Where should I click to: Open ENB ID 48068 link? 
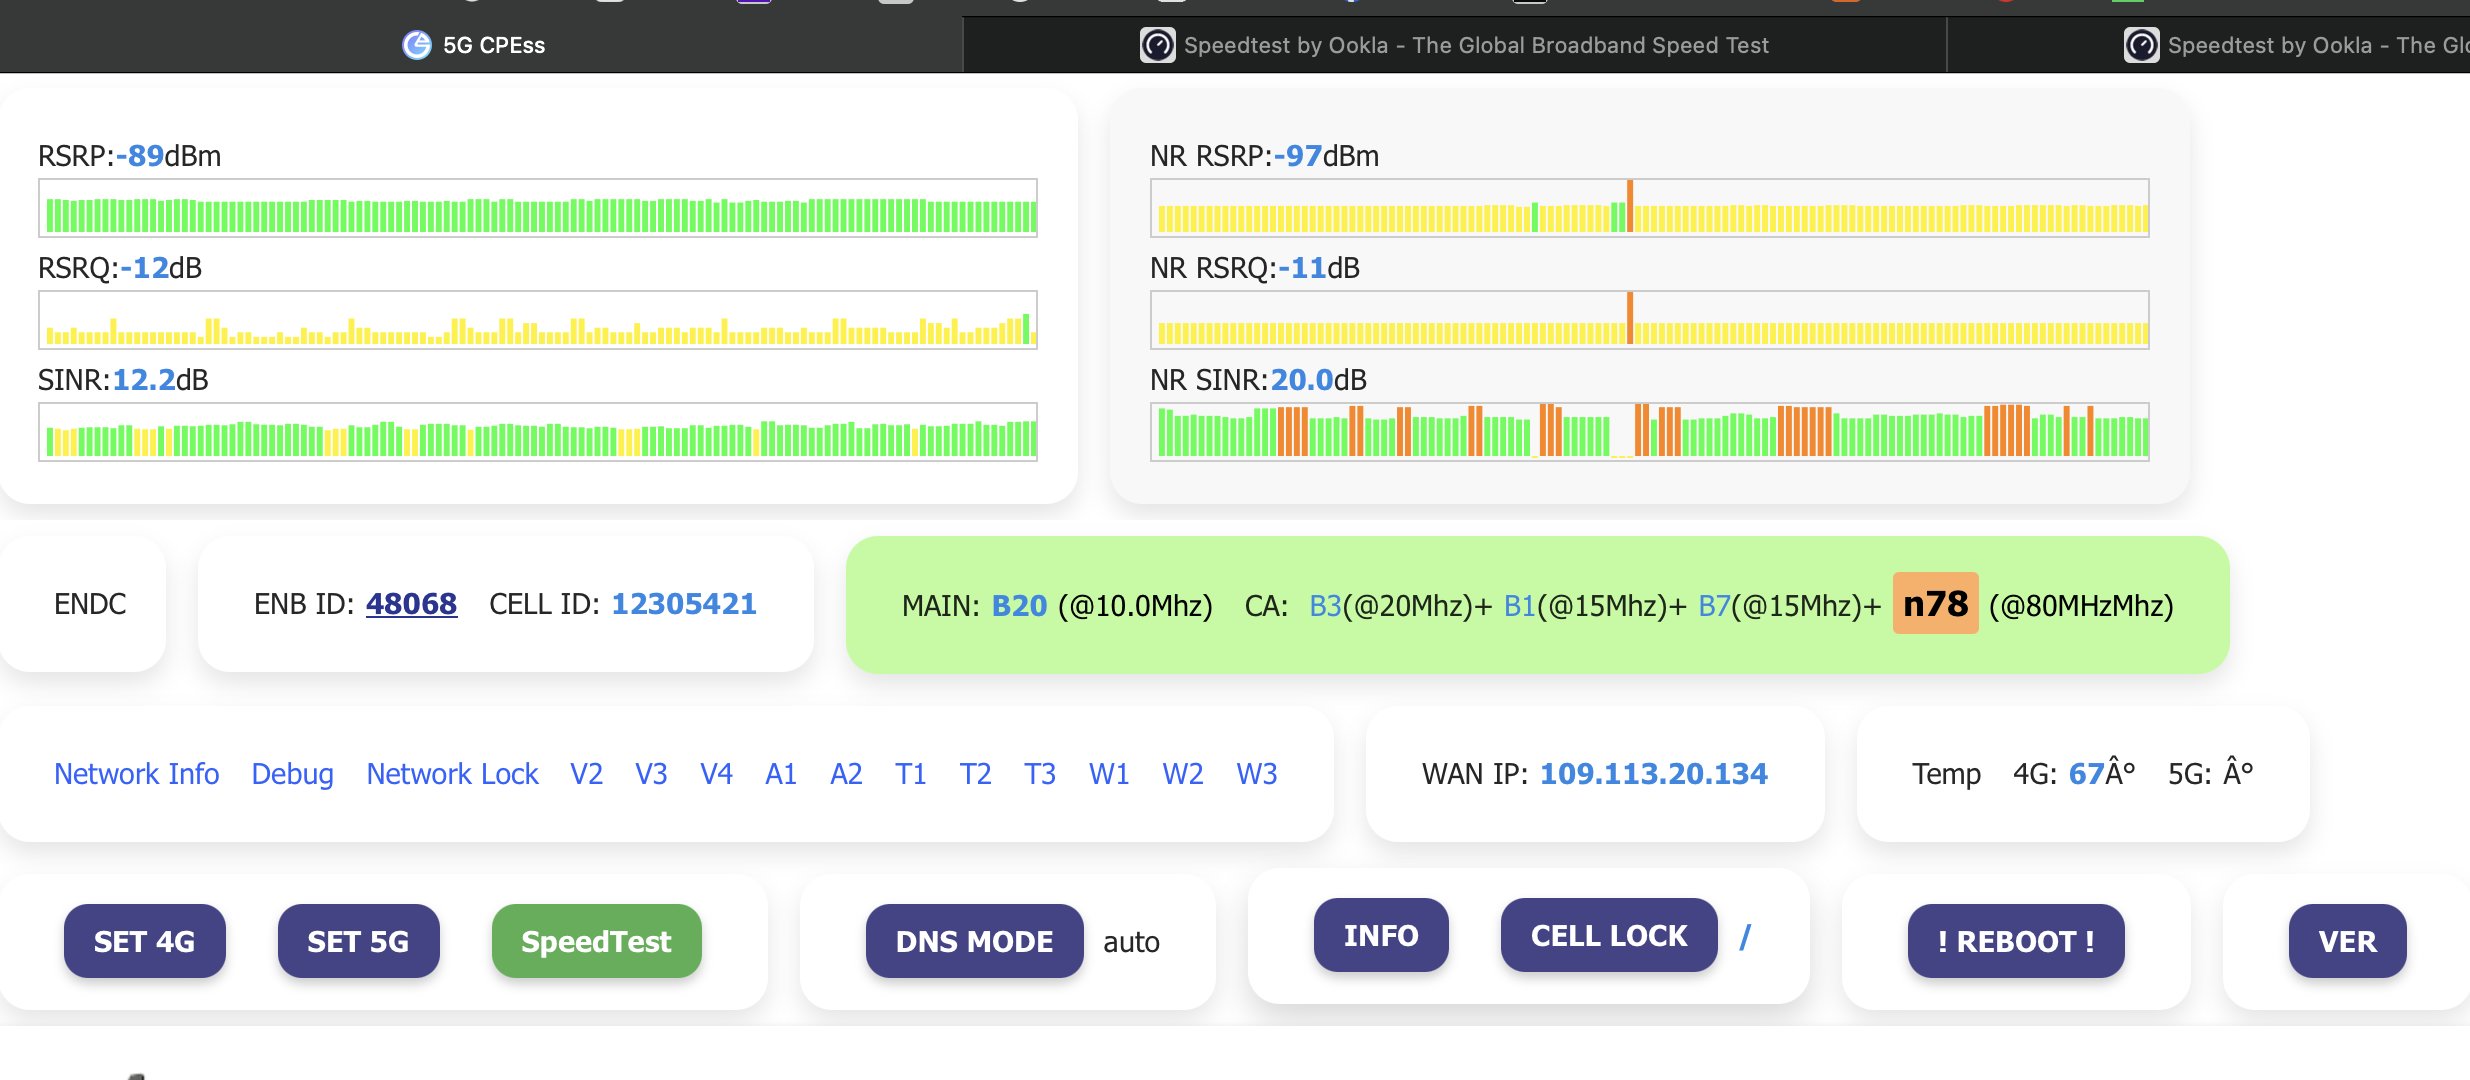click(411, 604)
